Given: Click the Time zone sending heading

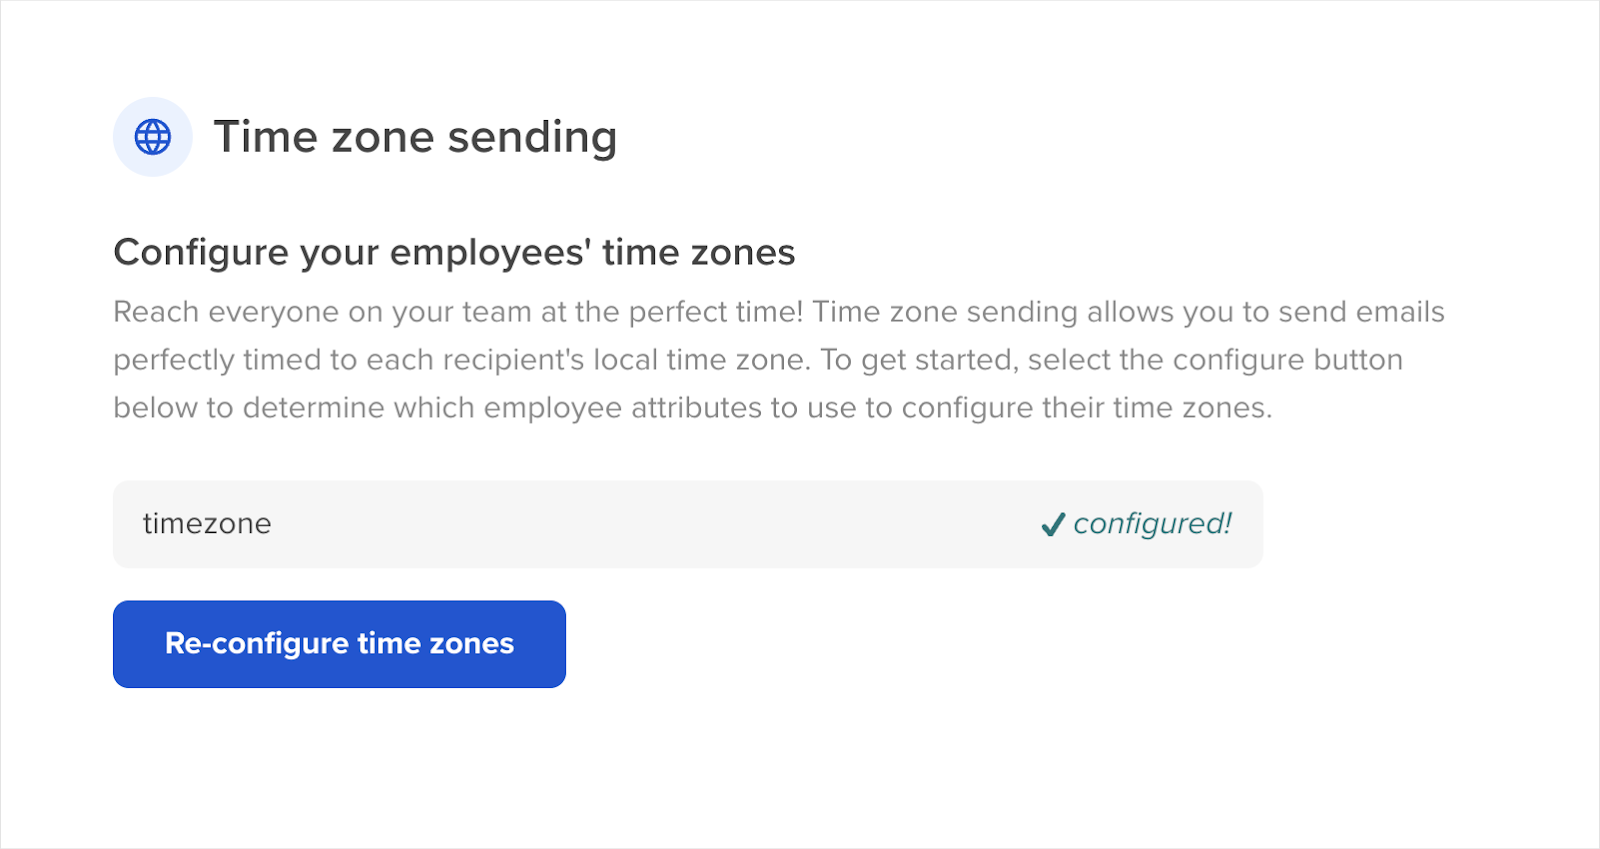Looking at the screenshot, I should (x=416, y=137).
